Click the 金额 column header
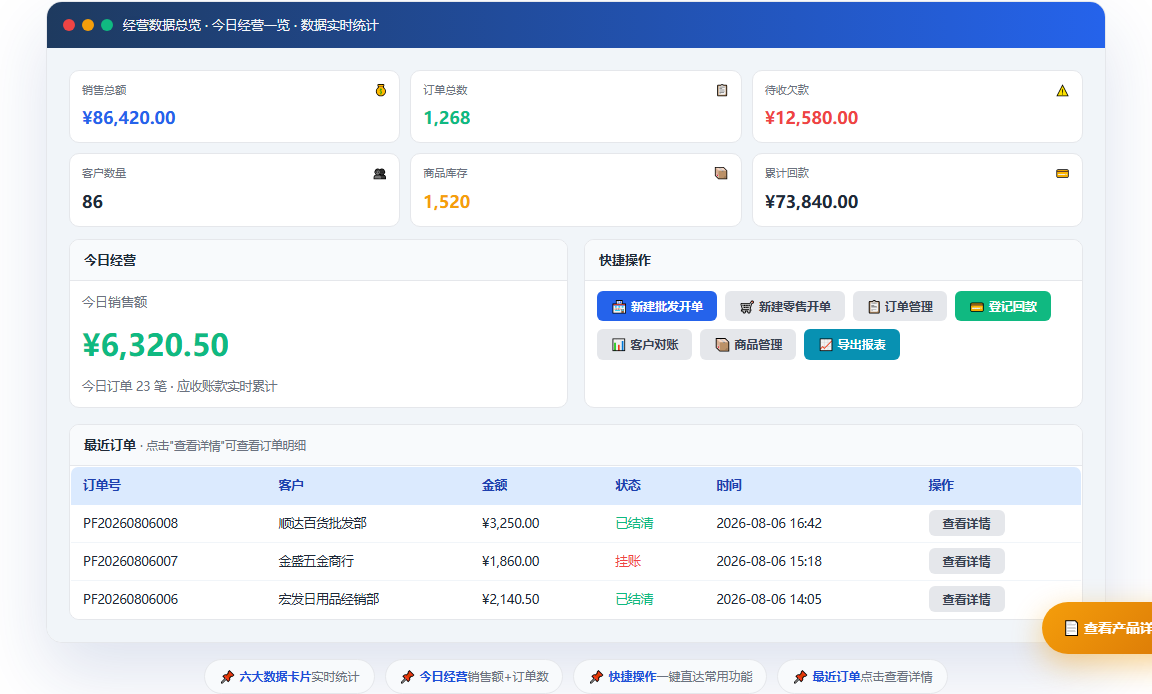 click(494, 485)
